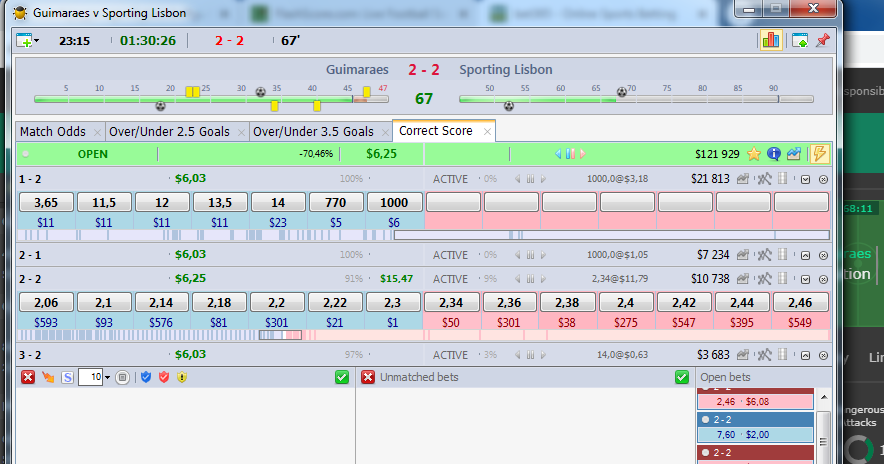This screenshot has height=464, width=884.
Task: Toggle the red shield icon
Action: pyautogui.click(x=163, y=377)
